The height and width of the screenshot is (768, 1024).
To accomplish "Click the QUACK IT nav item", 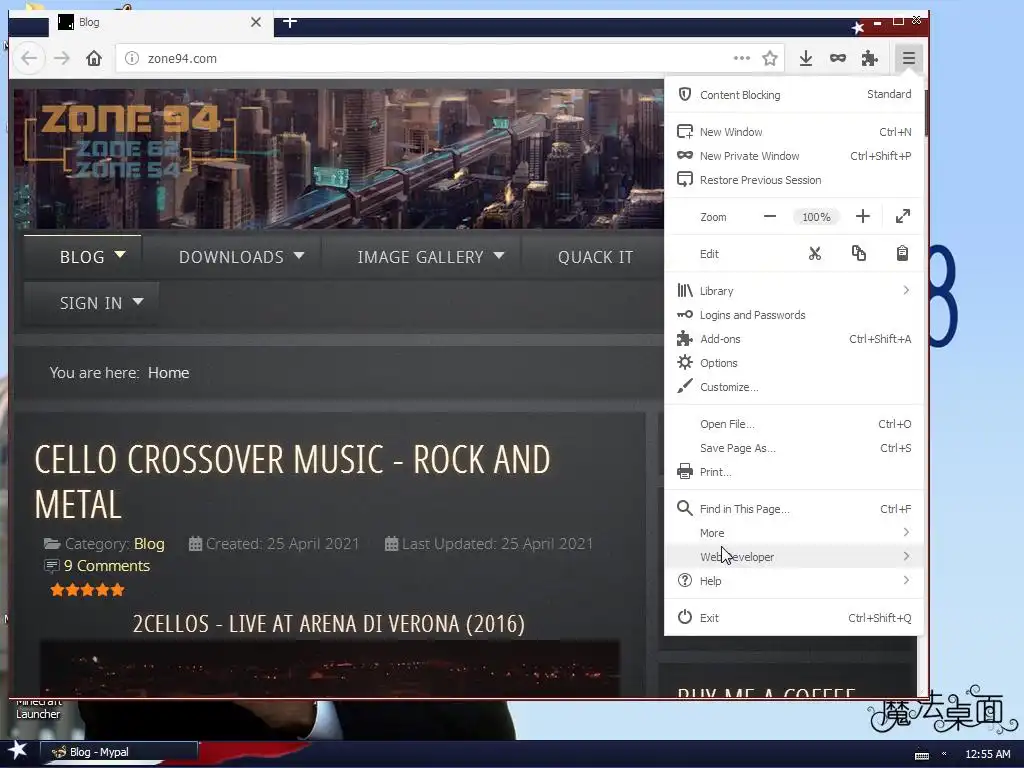I will click(595, 257).
